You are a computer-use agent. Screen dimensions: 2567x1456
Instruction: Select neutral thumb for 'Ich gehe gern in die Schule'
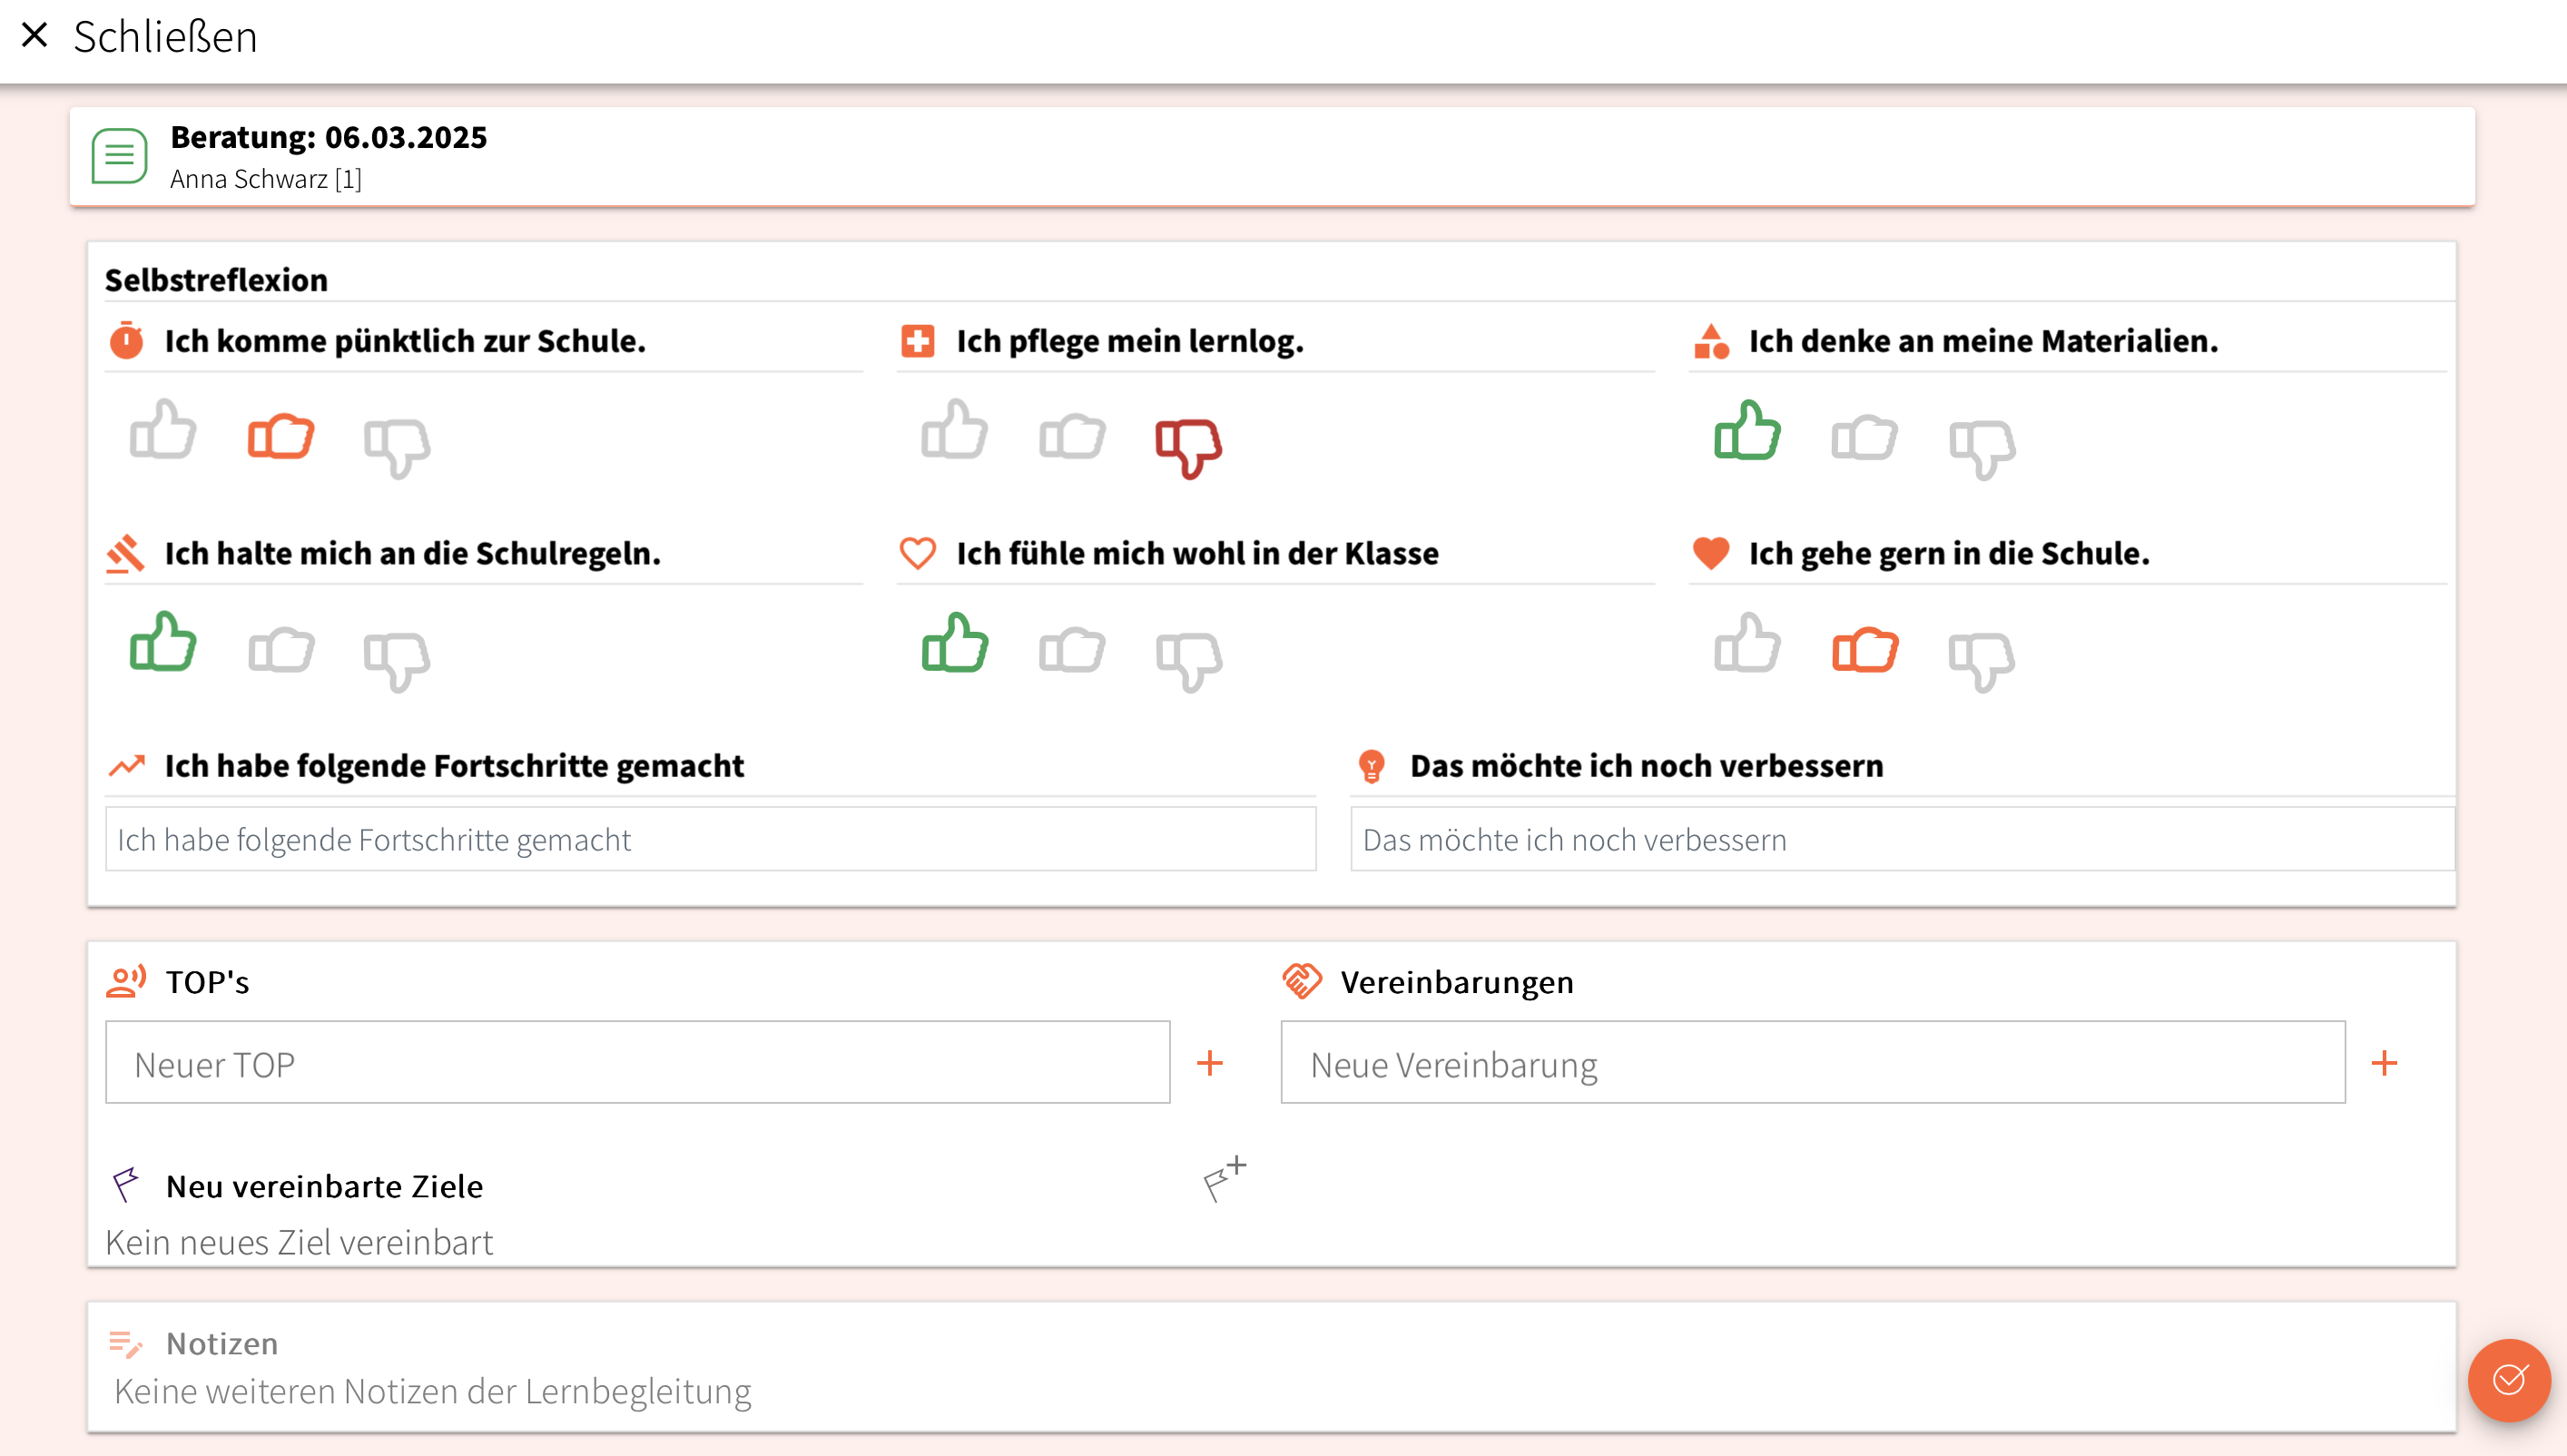1865,649
